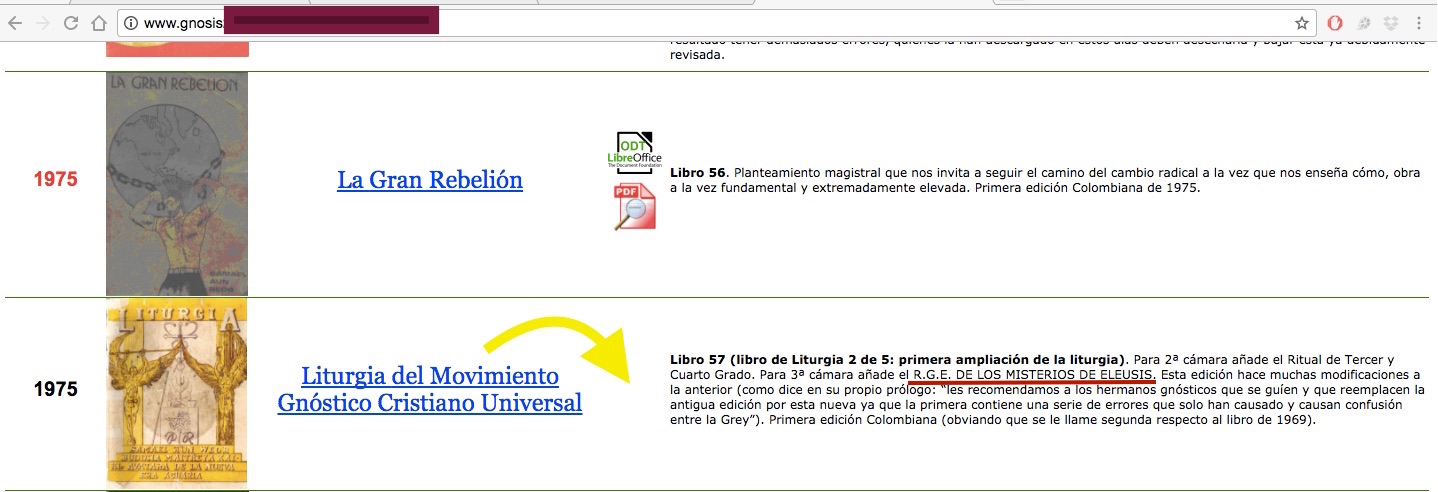Click the greyed-out extension icon beside Dropbox
1438x492 pixels.
coord(1363,23)
